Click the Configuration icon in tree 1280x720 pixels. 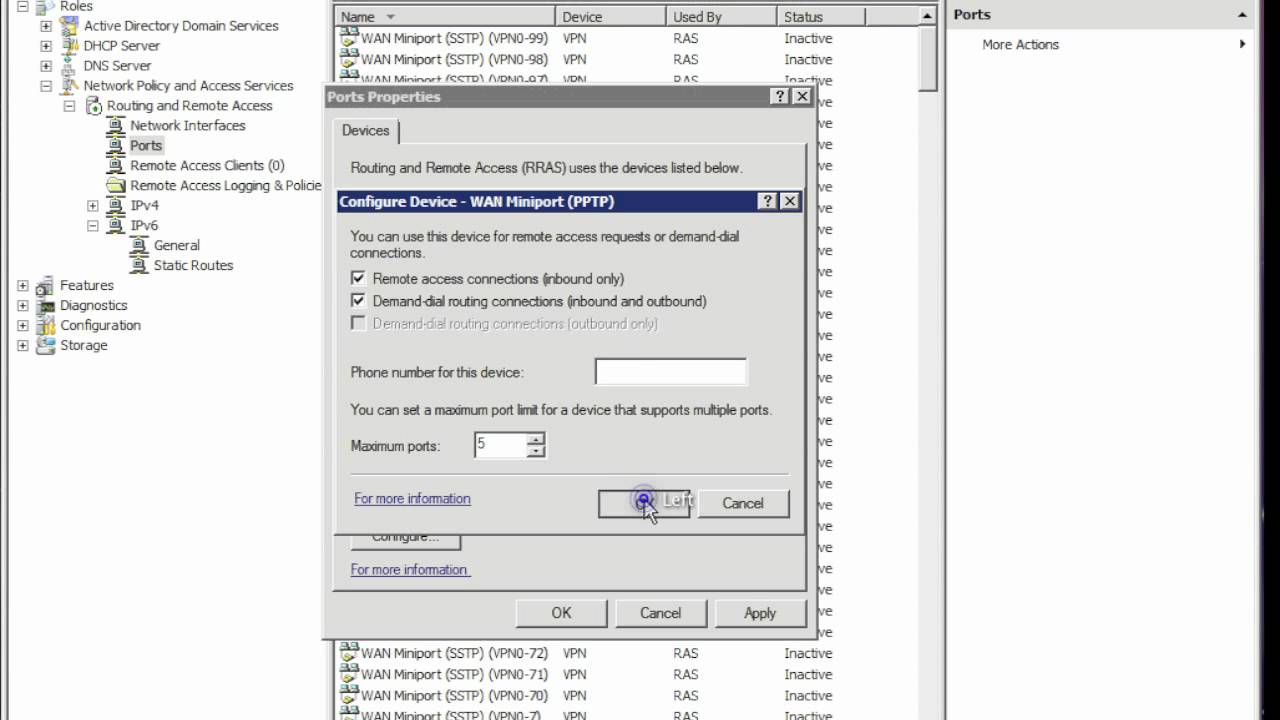point(45,326)
